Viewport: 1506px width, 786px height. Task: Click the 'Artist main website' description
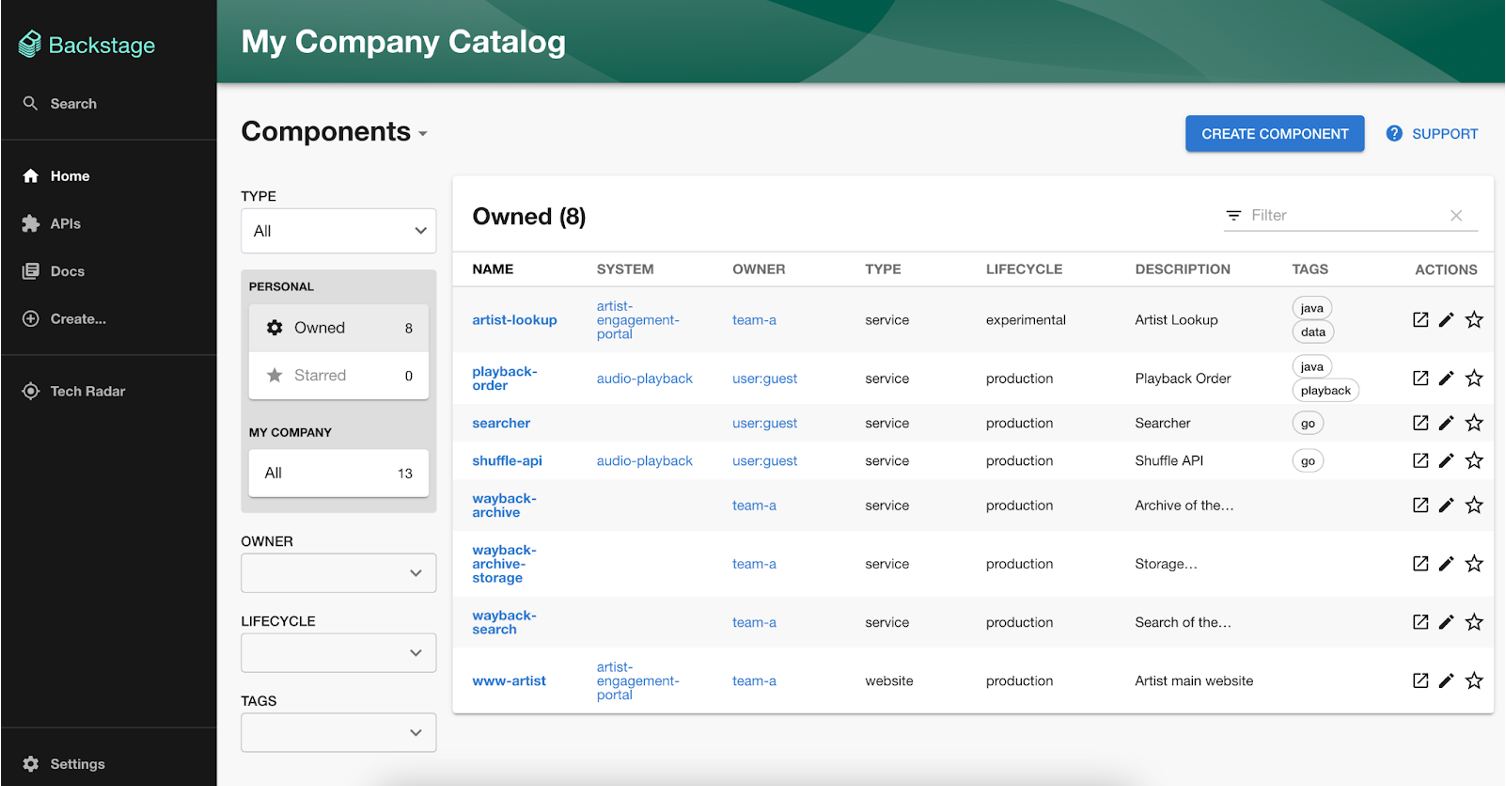coord(1194,681)
